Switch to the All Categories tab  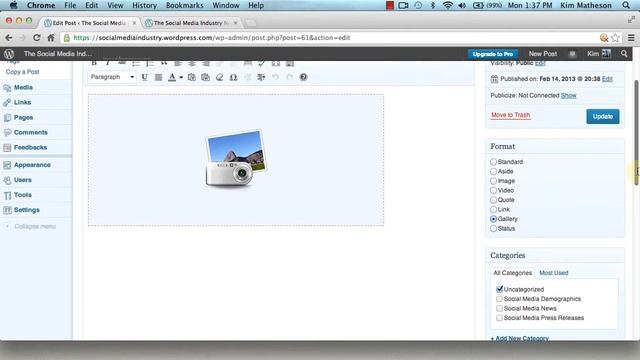pos(512,273)
